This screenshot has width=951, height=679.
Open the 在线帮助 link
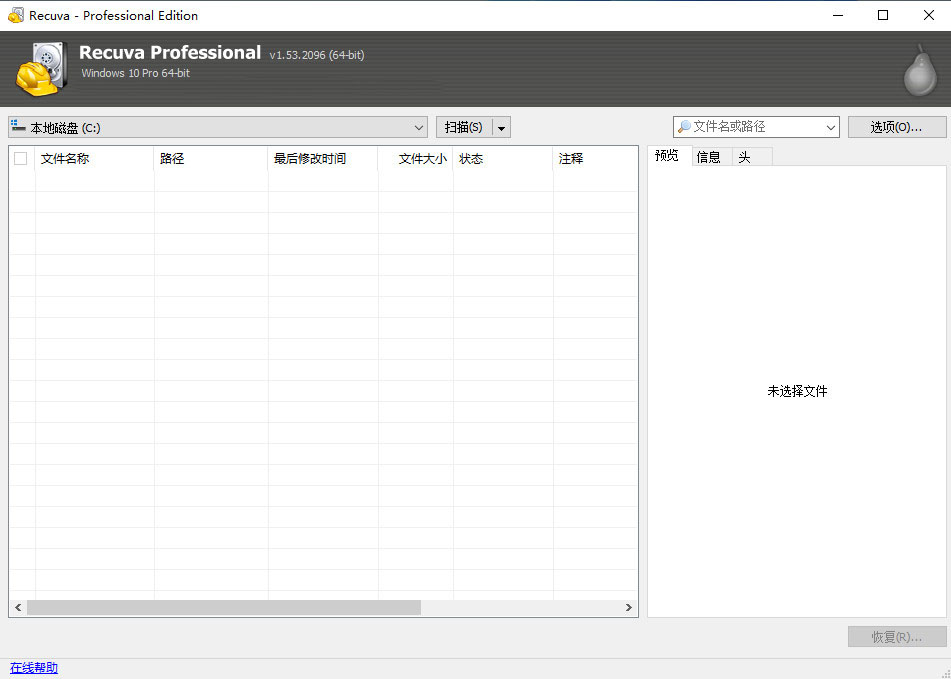pos(34,668)
